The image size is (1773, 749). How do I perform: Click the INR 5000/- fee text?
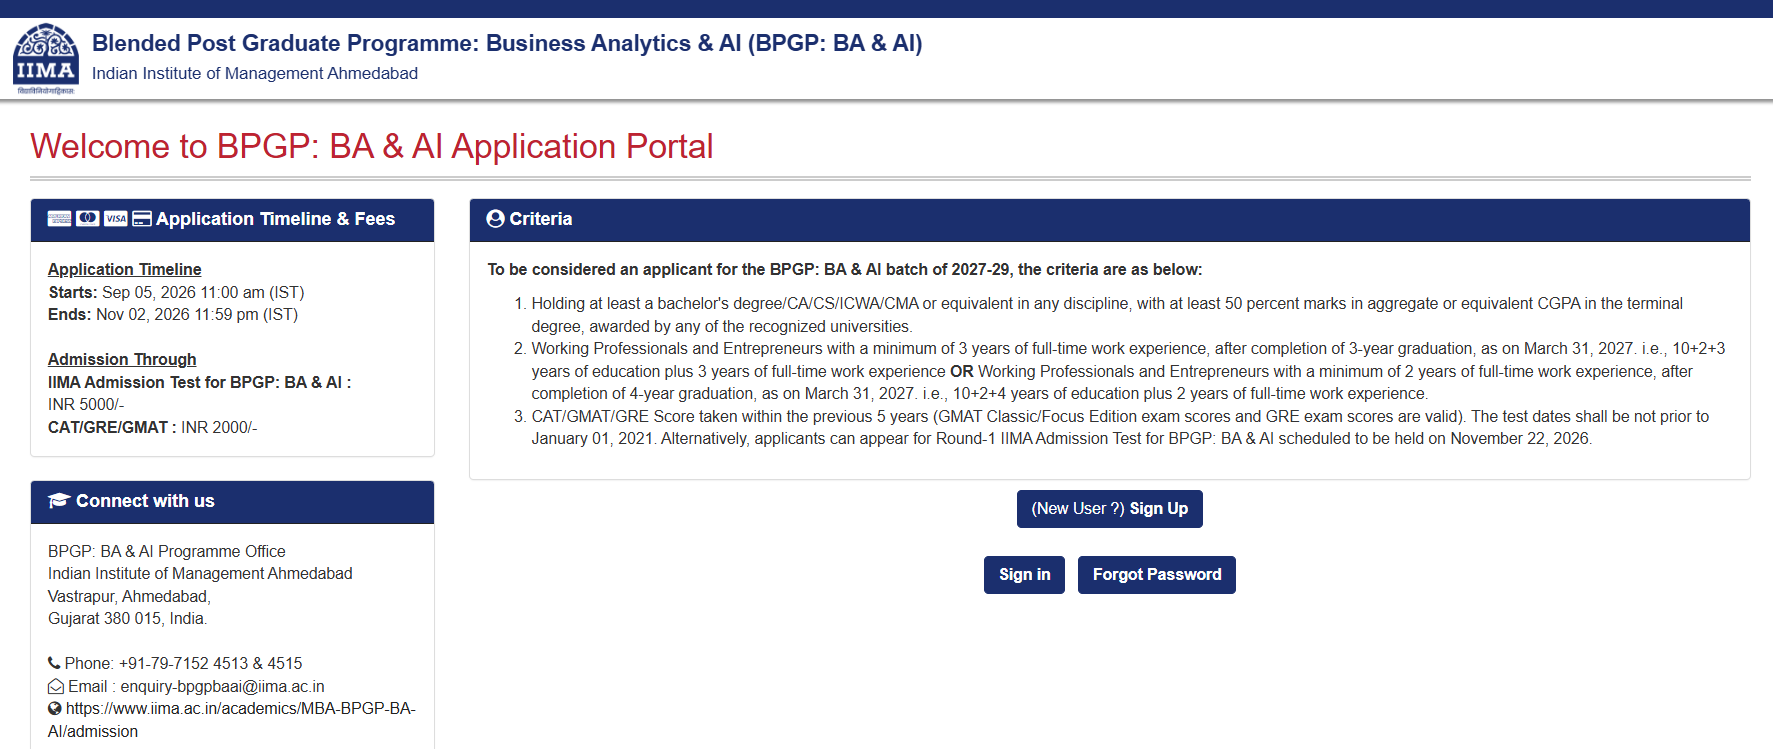86,404
